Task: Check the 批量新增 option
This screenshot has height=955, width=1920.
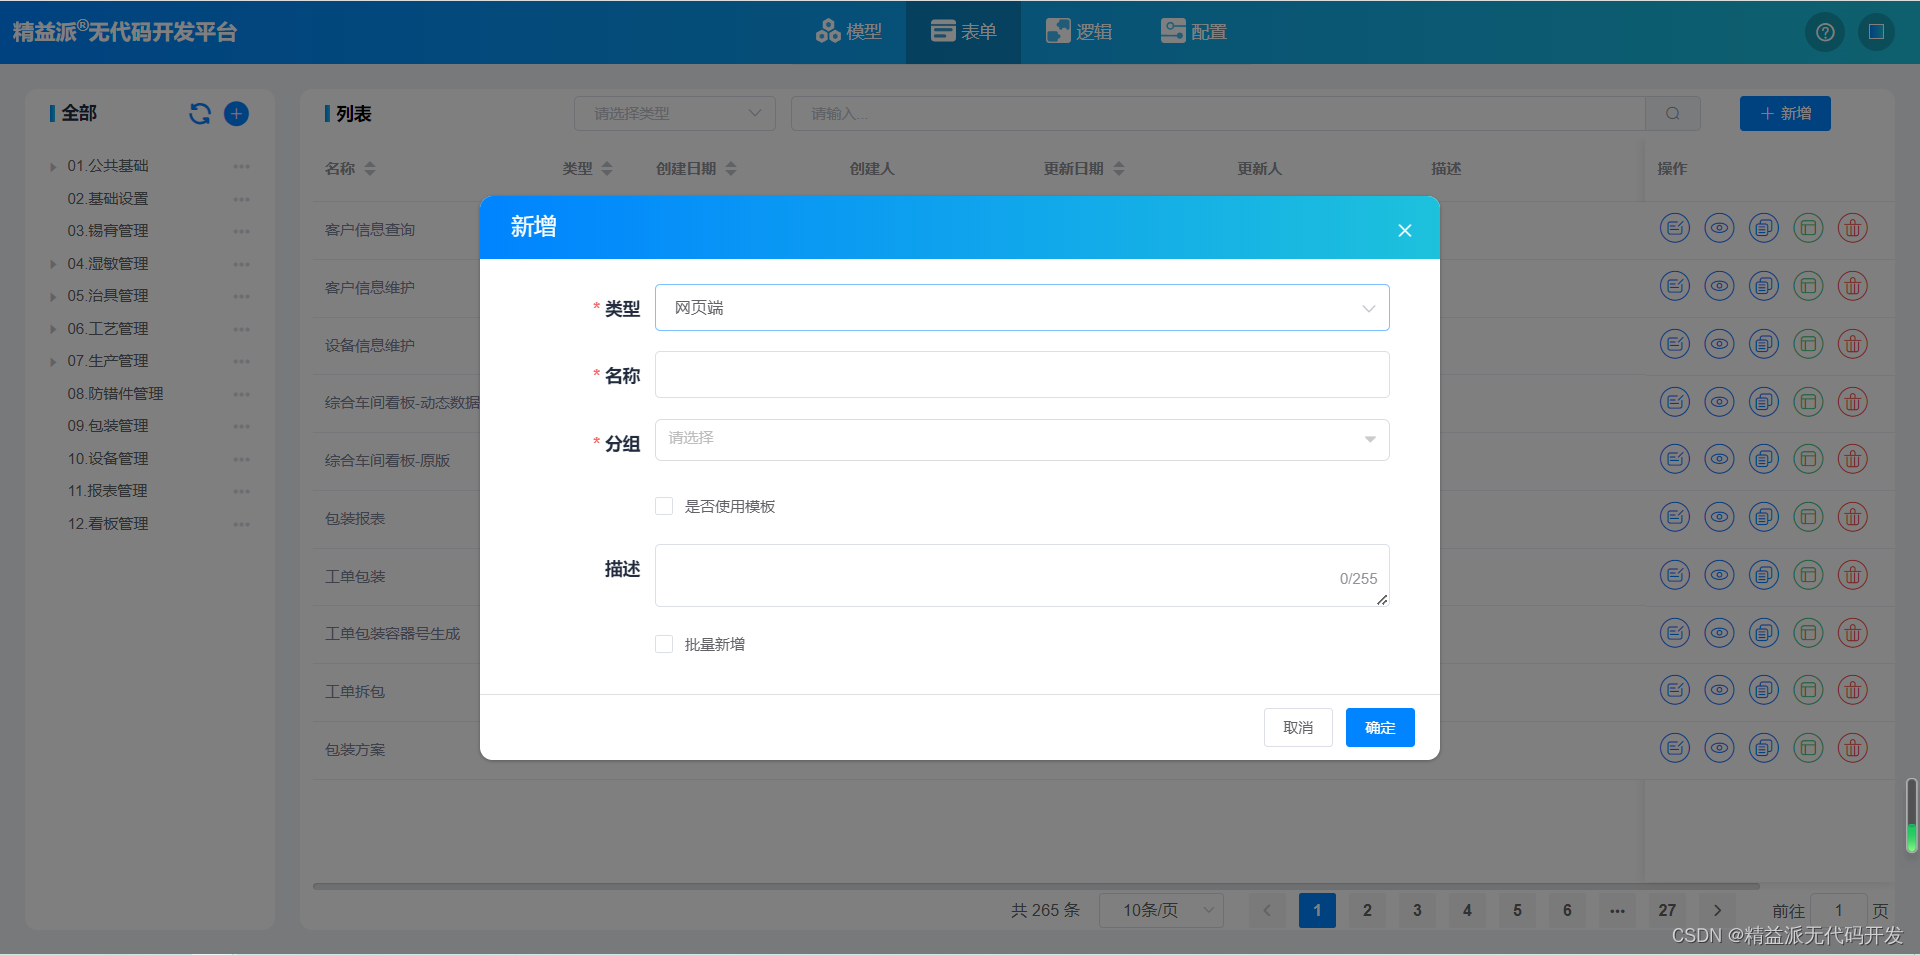Action: (x=663, y=644)
